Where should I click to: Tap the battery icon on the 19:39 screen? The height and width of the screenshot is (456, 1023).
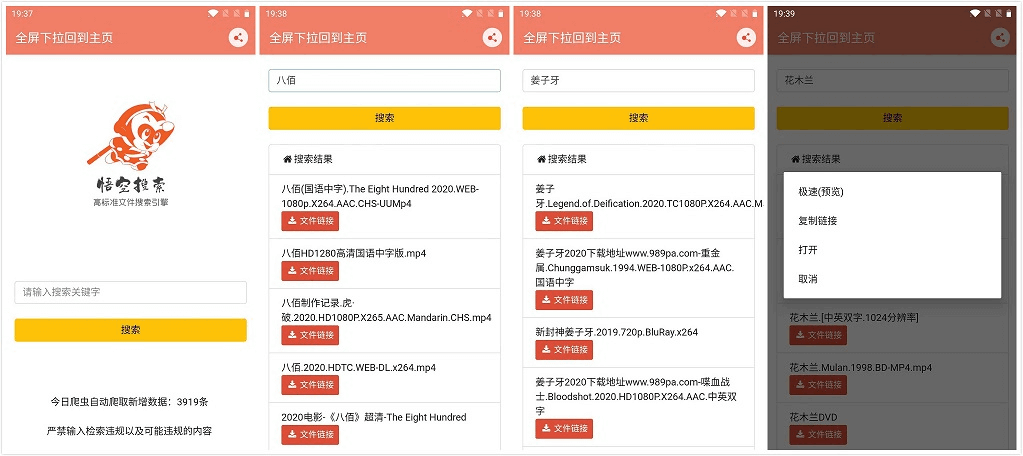click(1009, 13)
